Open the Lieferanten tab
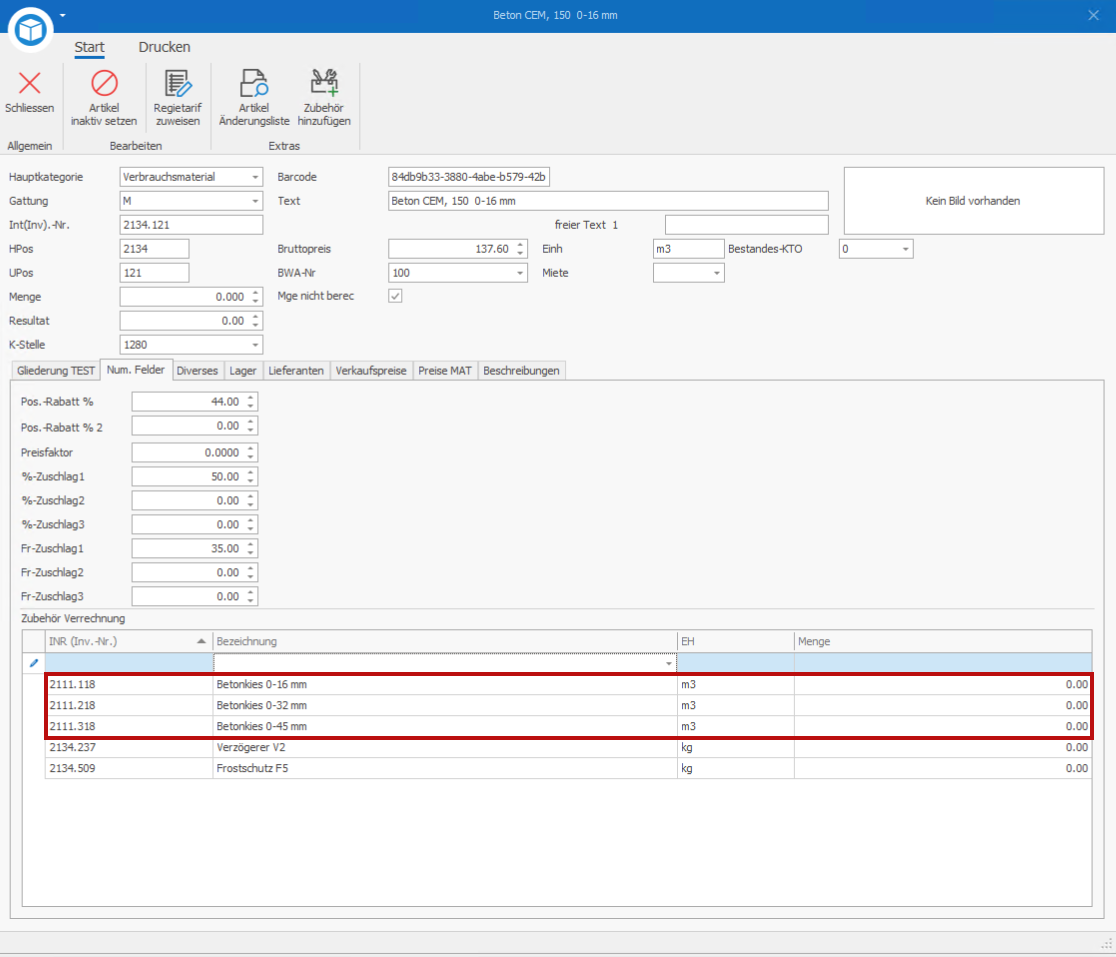Image resolution: width=1116 pixels, height=957 pixels. (x=296, y=371)
